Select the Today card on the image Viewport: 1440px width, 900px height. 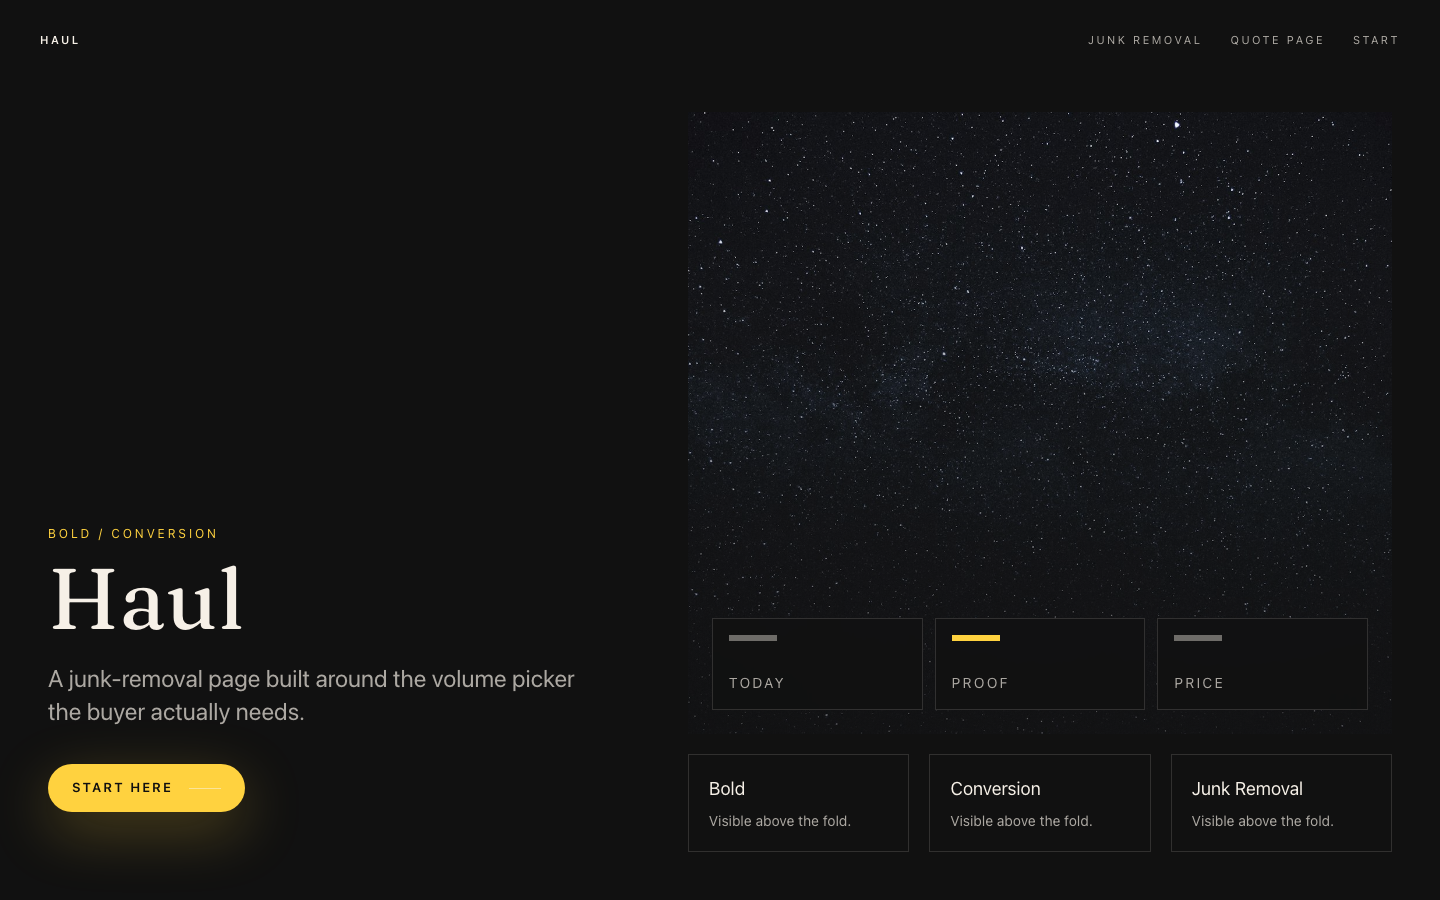(817, 664)
